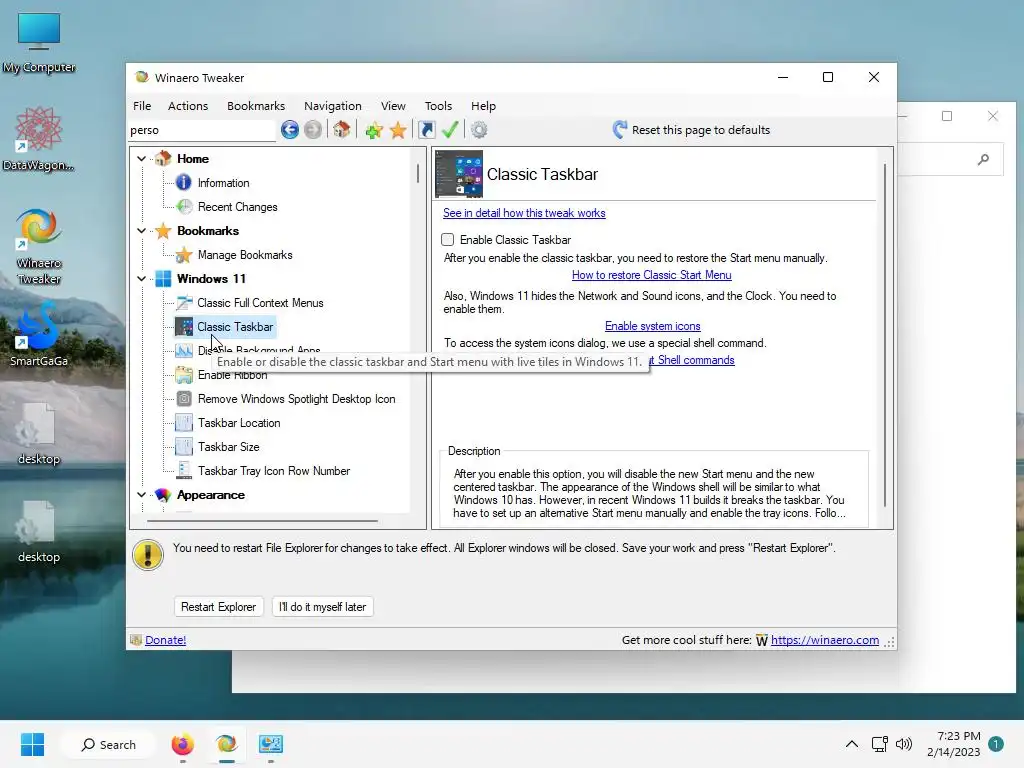Add bookmark with green plus star icon
The width and height of the screenshot is (1024, 768).
(374, 130)
